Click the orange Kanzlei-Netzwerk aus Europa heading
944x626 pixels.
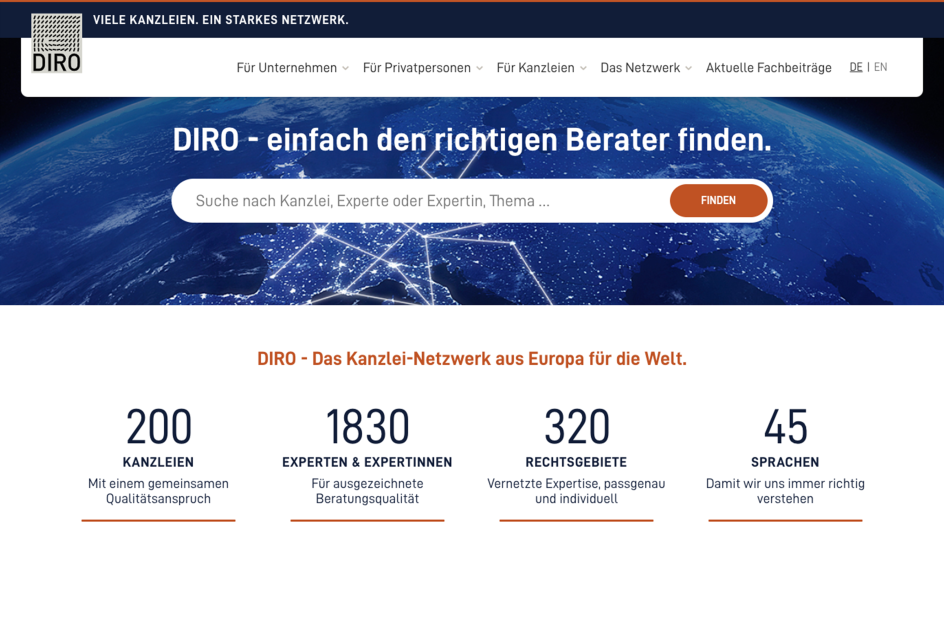pos(472,358)
